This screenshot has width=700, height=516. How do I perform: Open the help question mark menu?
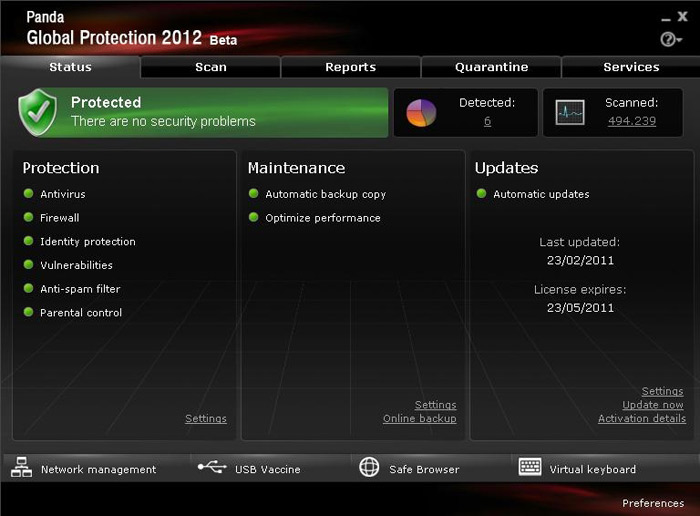tap(671, 39)
